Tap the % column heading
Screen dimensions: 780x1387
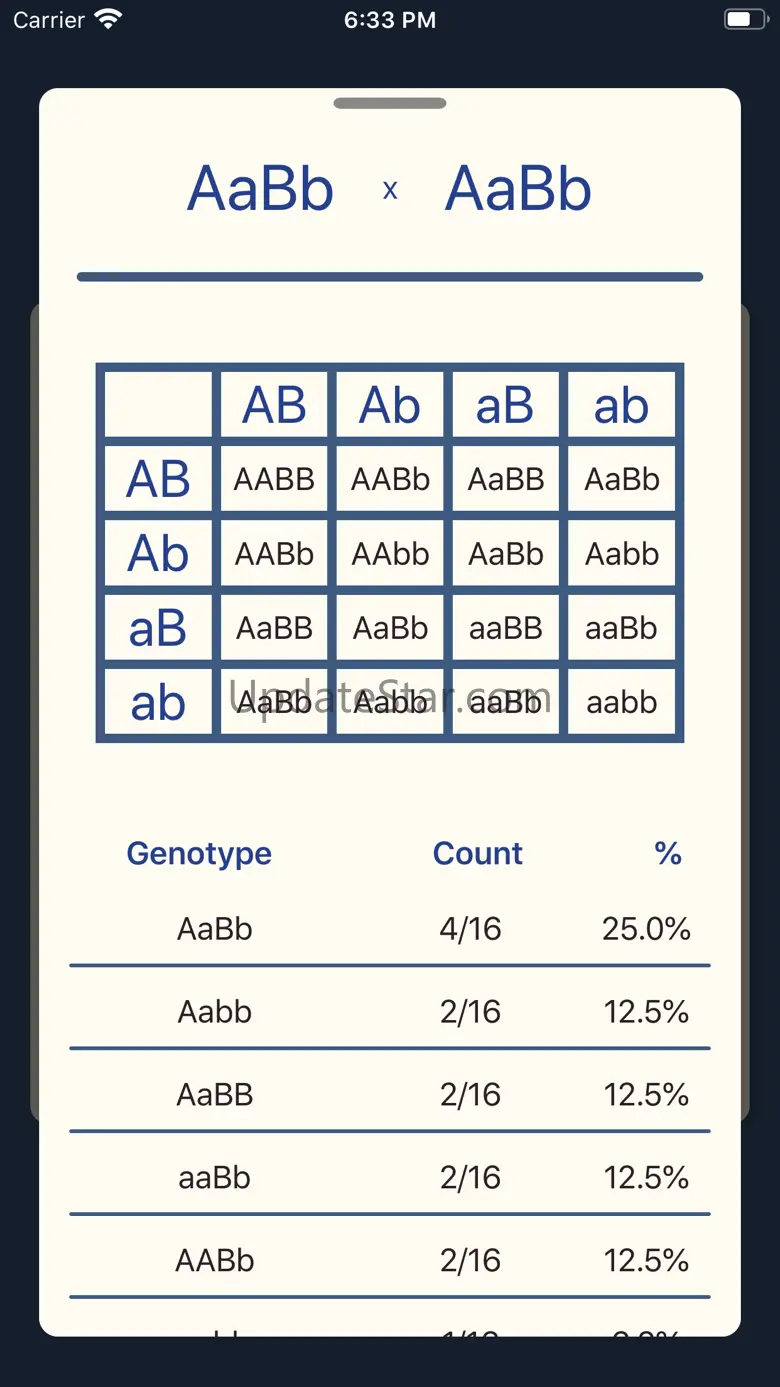(x=667, y=853)
